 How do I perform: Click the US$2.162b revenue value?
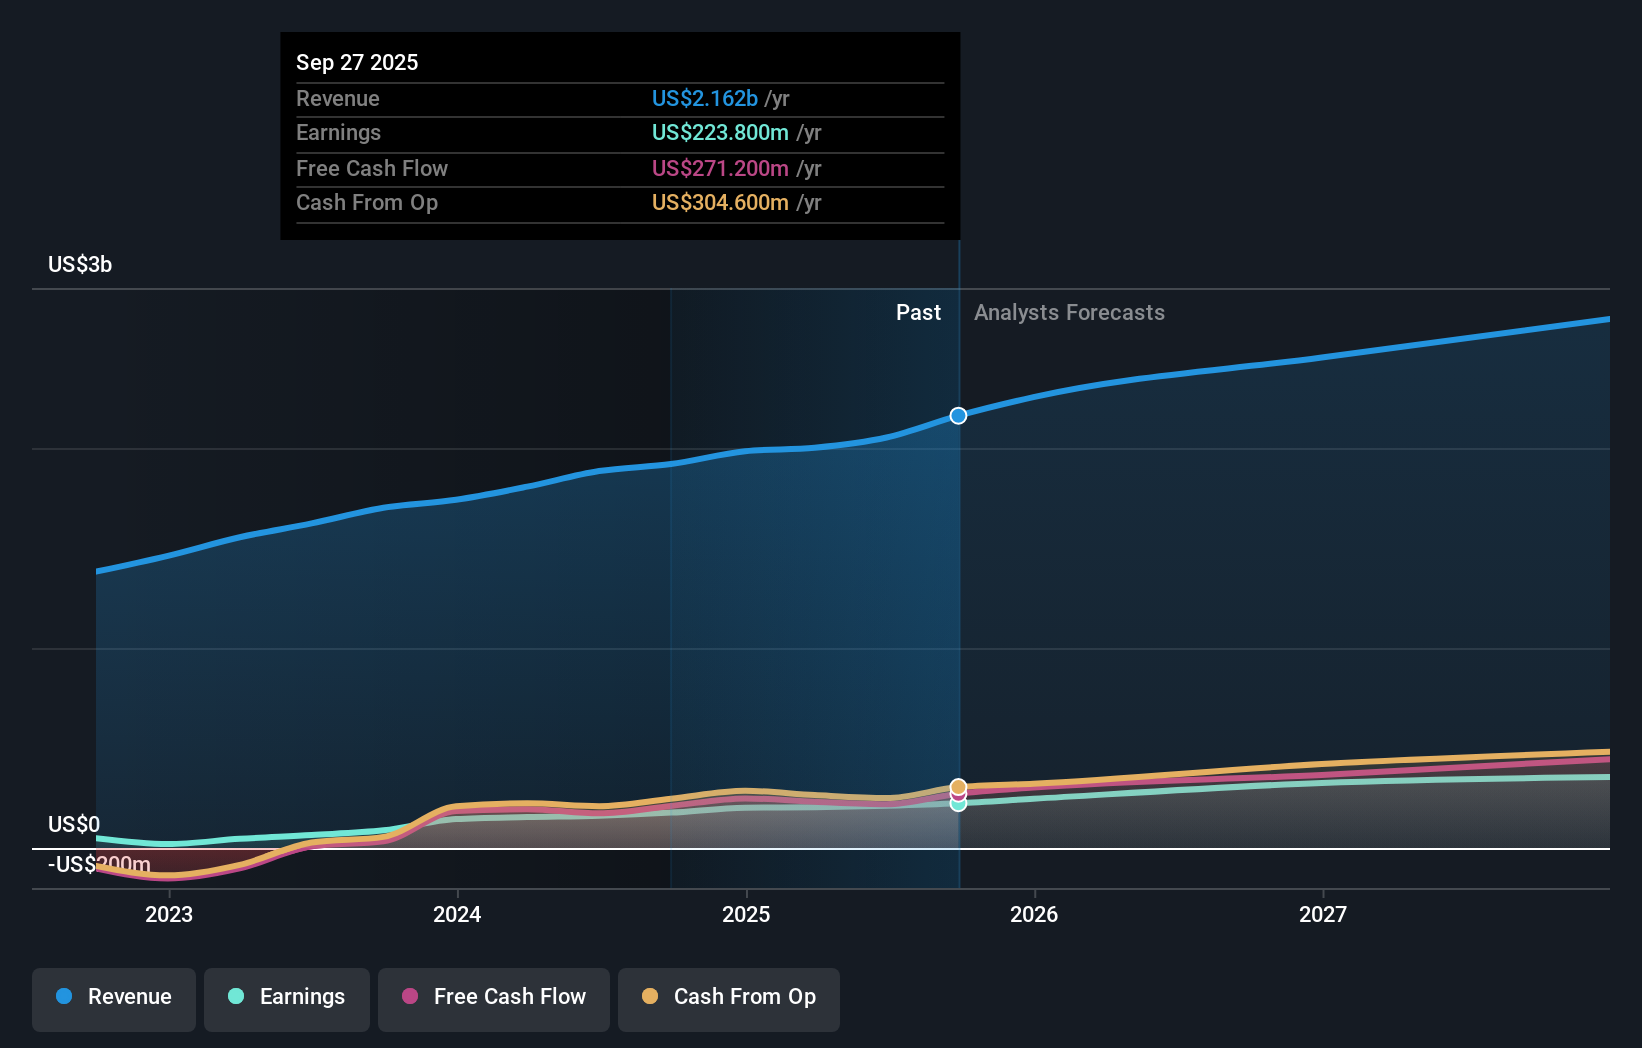[x=704, y=98]
